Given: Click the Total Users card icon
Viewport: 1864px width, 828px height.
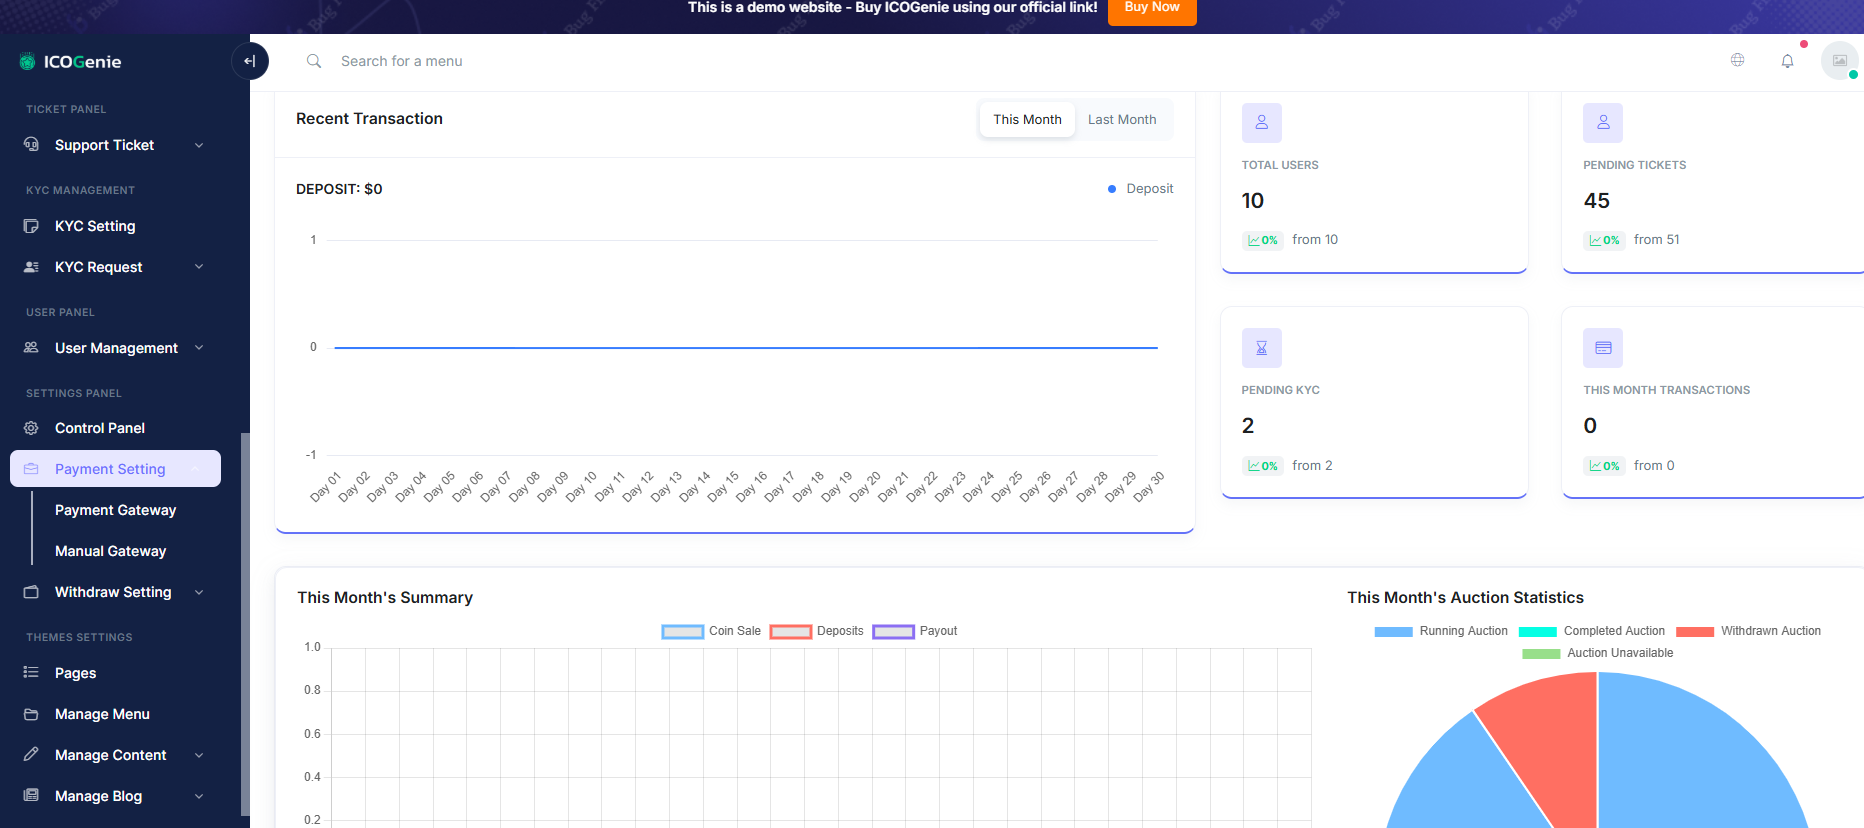Looking at the screenshot, I should (1262, 123).
